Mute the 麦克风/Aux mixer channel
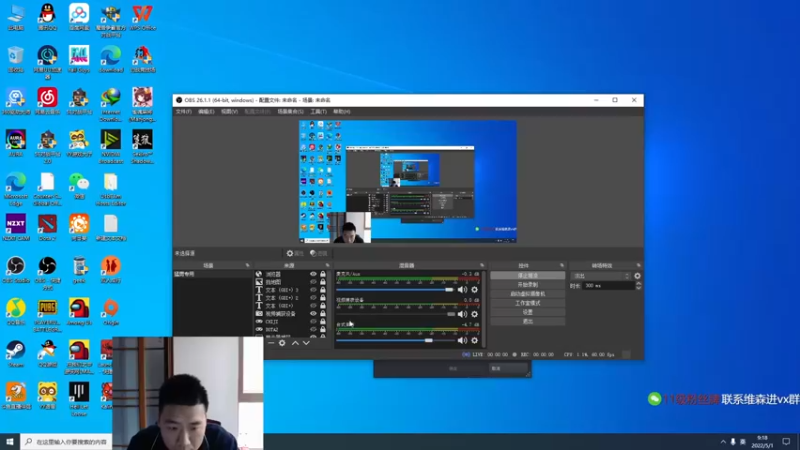Screen dimensions: 800x450 462,290
